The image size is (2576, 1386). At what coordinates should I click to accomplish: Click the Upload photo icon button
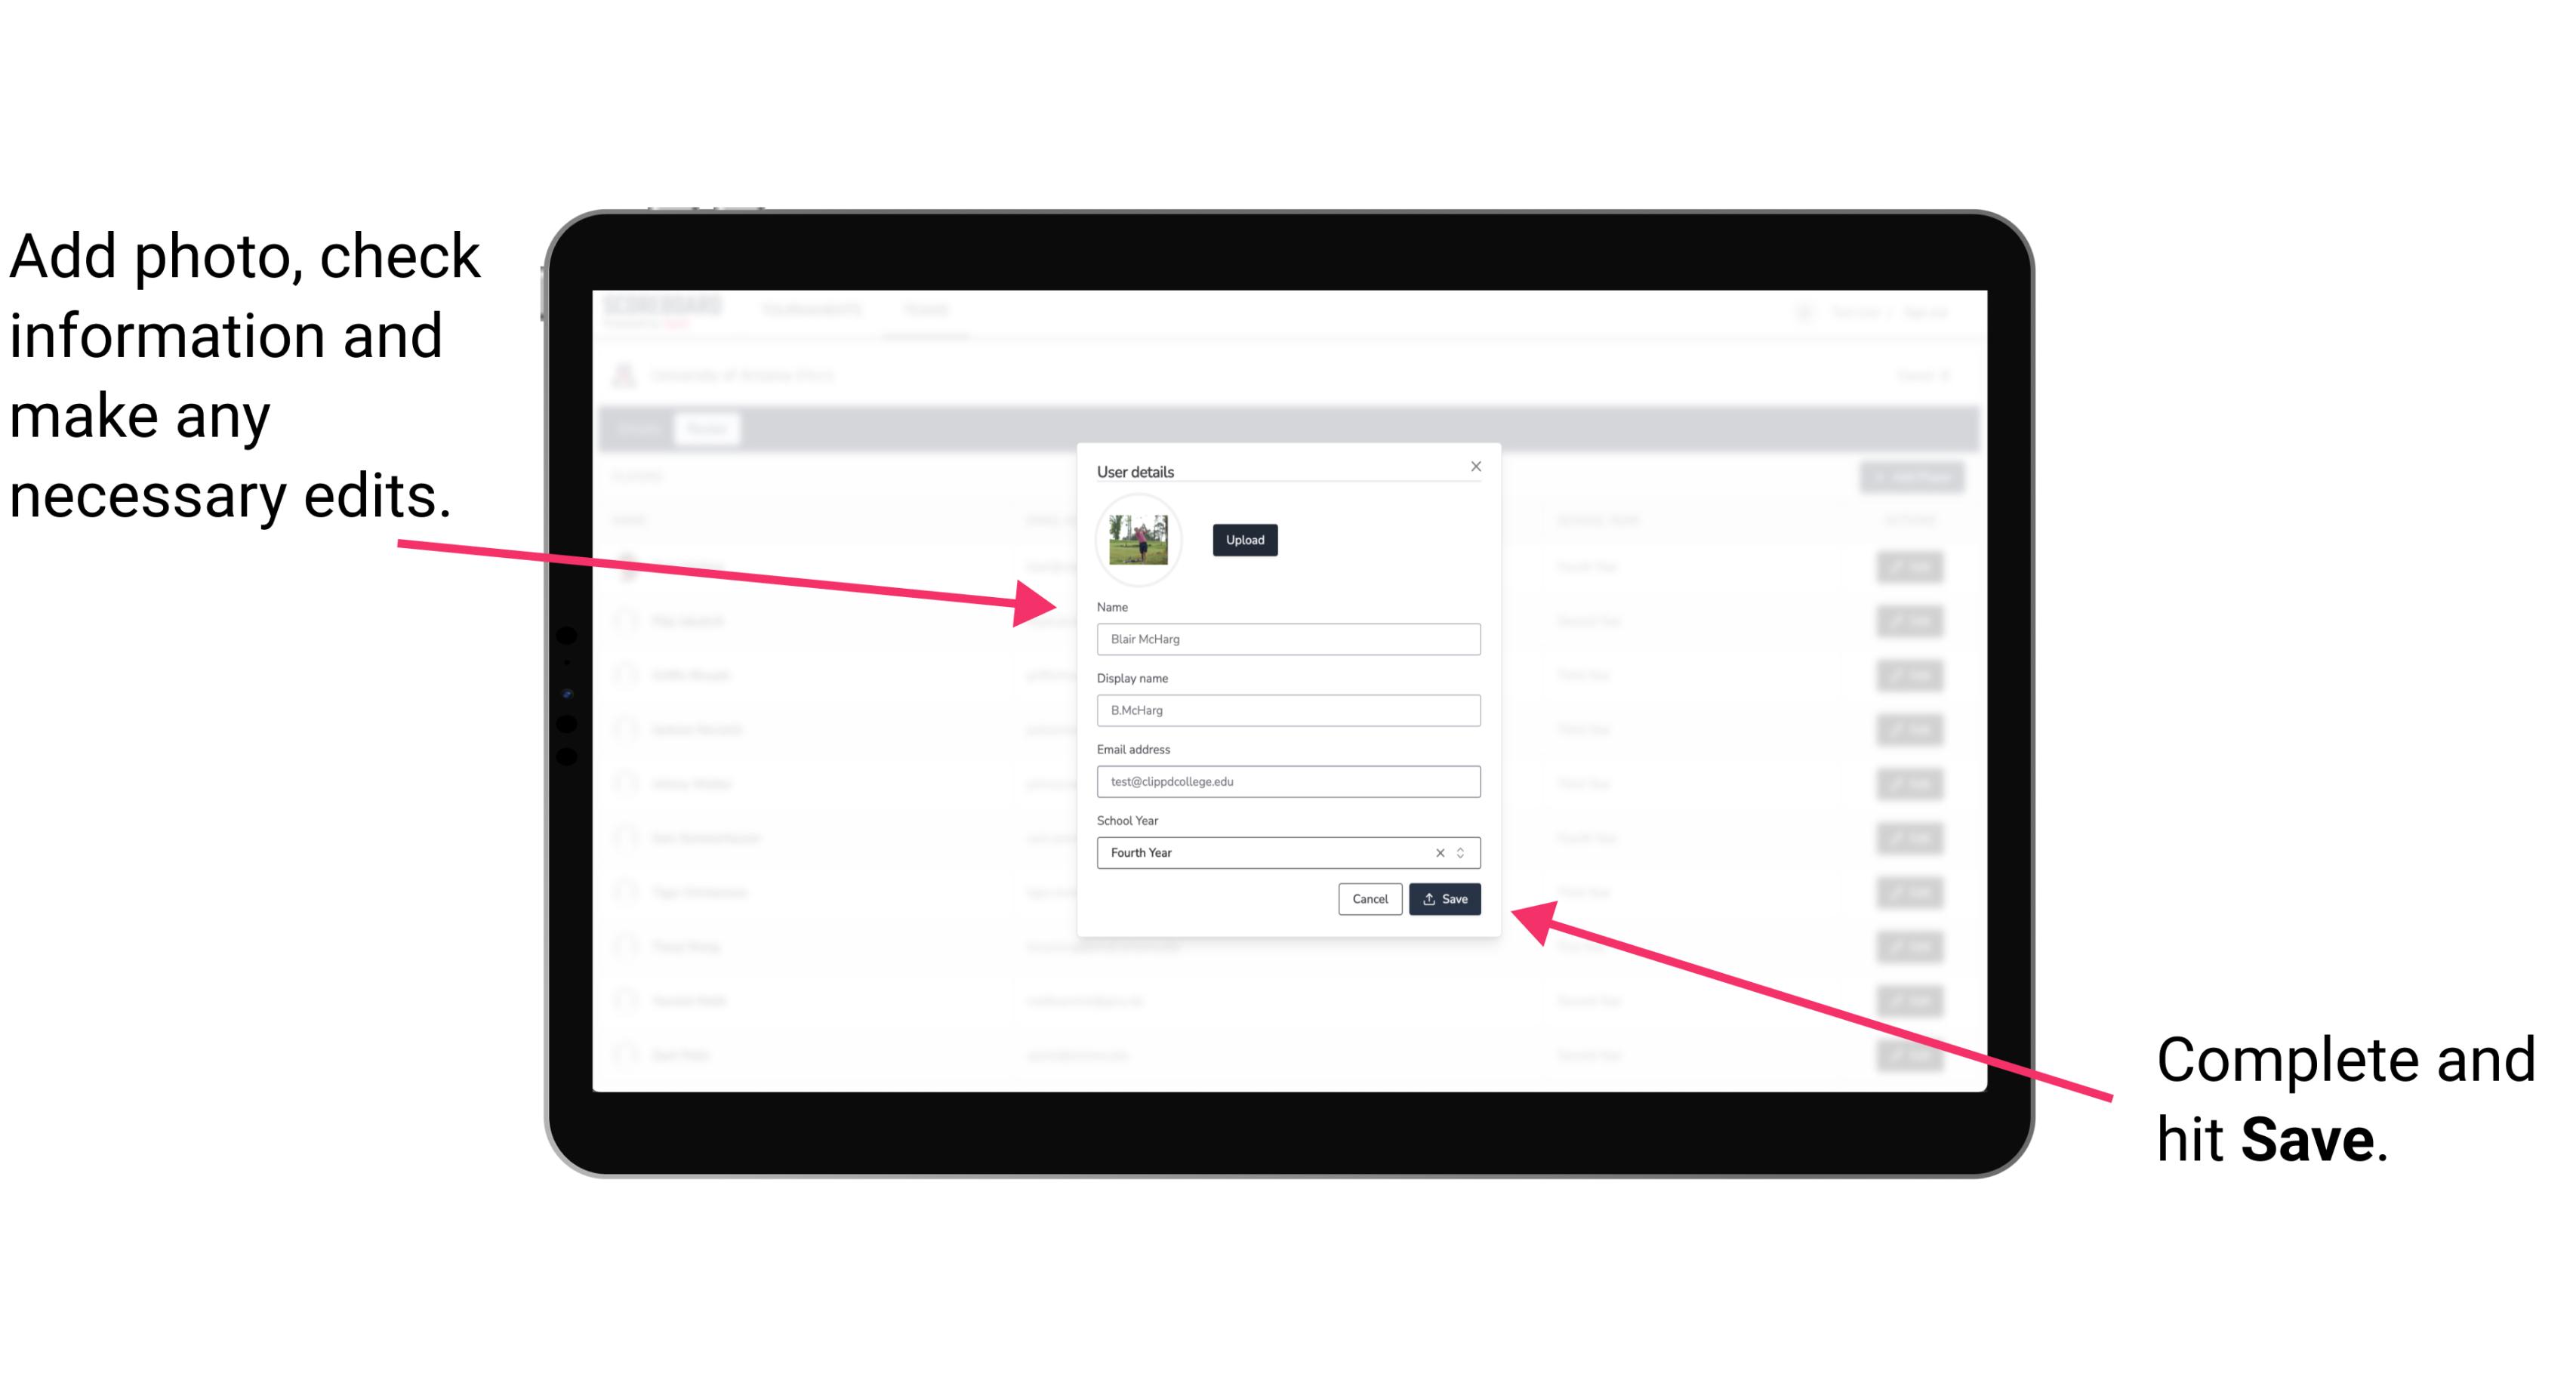coord(1243,540)
